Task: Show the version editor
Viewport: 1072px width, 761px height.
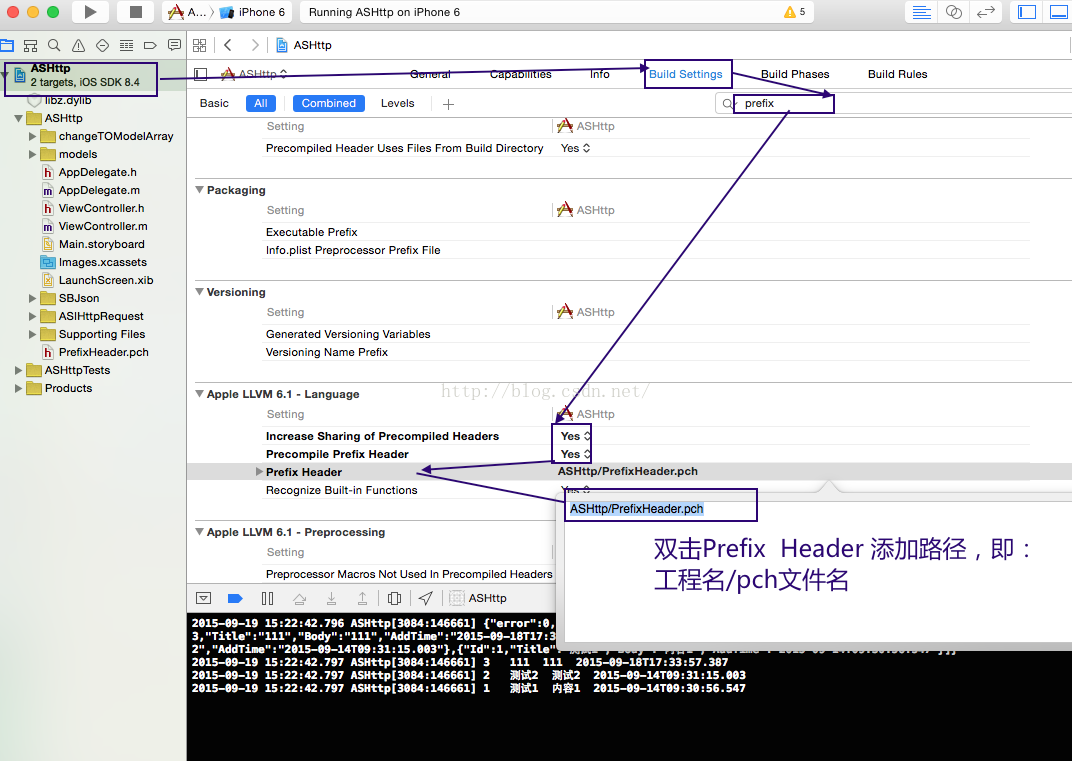Action: [986, 12]
